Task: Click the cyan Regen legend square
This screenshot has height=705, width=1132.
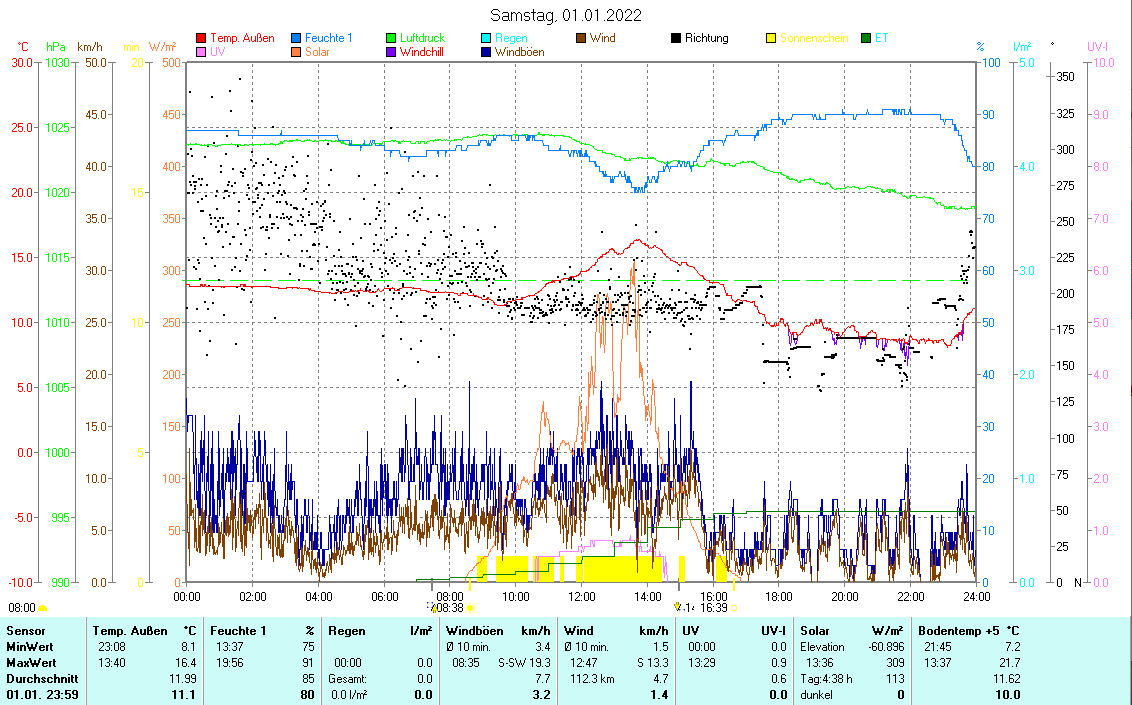Action: tap(486, 39)
